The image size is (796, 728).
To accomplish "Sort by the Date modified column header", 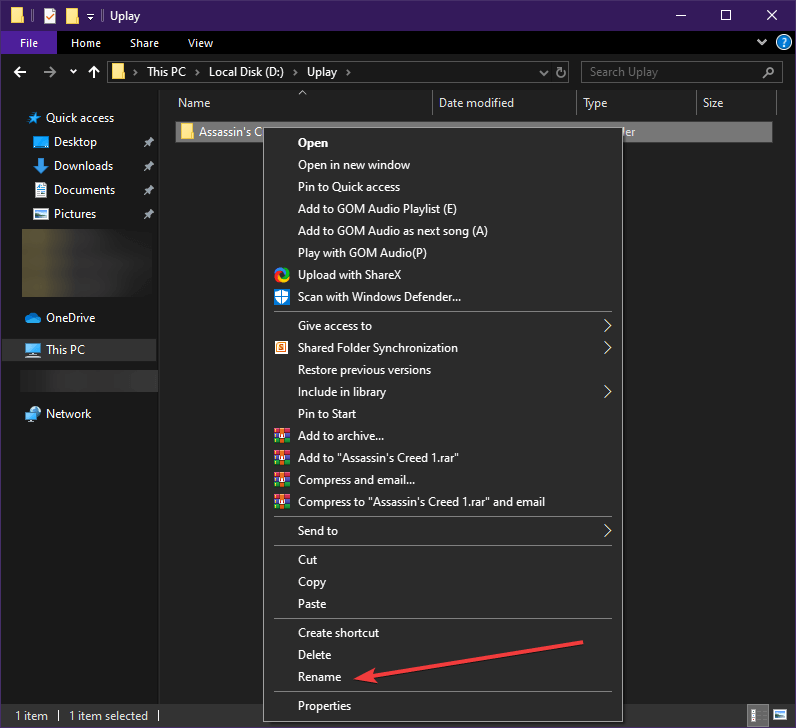I will tap(476, 103).
